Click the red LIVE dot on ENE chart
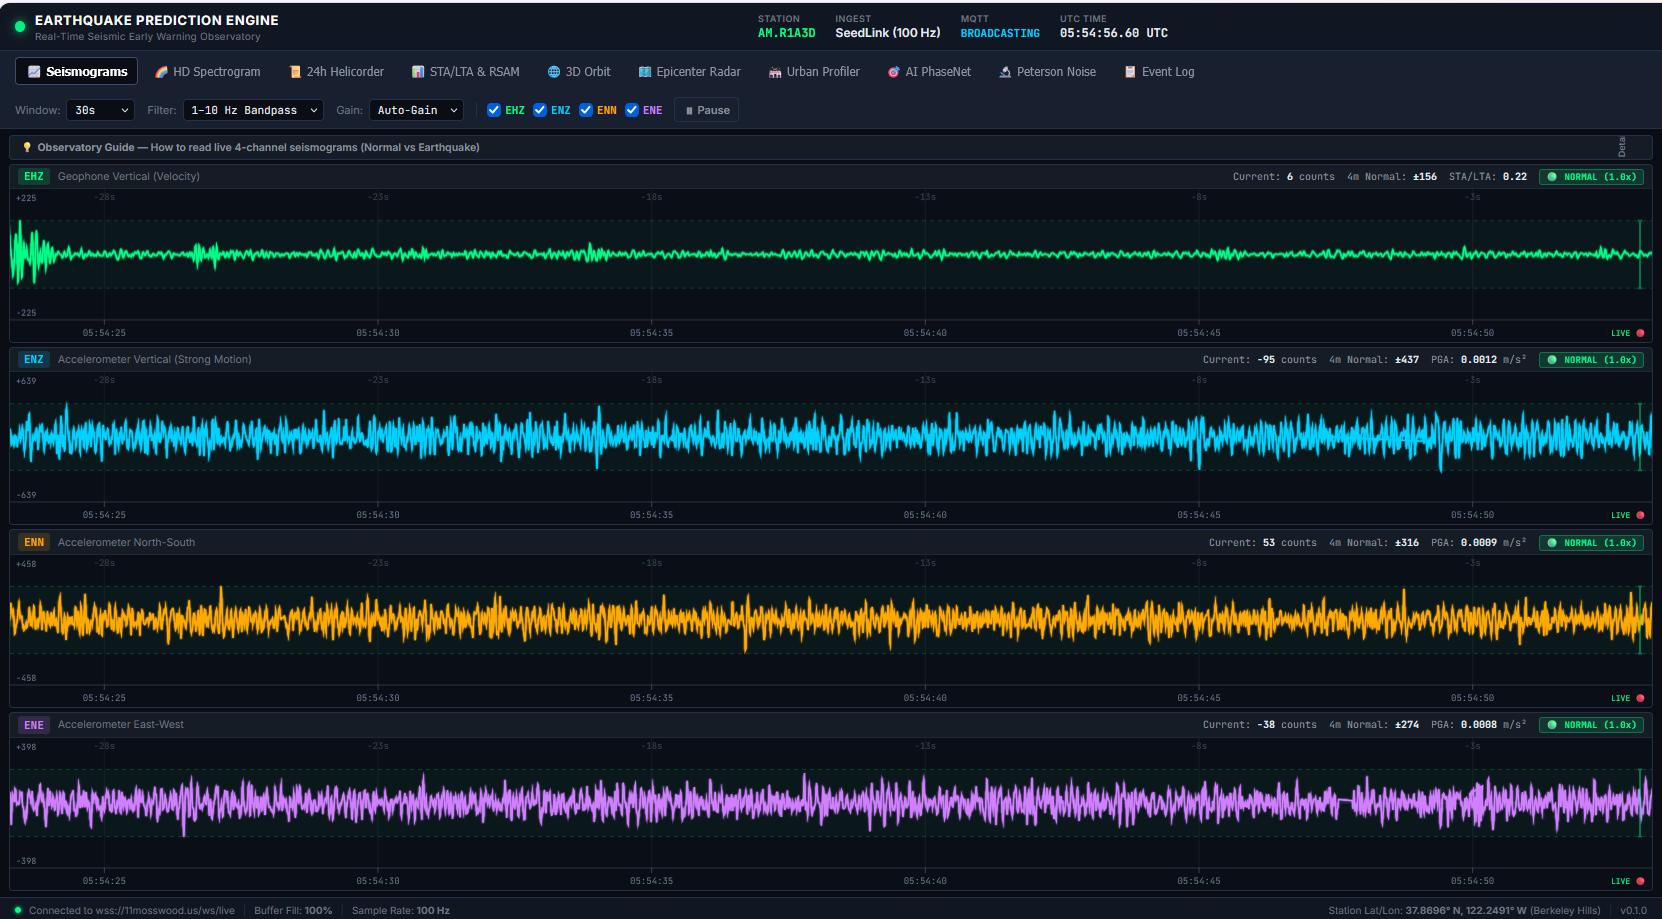Image resolution: width=1662 pixels, height=919 pixels. click(1640, 881)
